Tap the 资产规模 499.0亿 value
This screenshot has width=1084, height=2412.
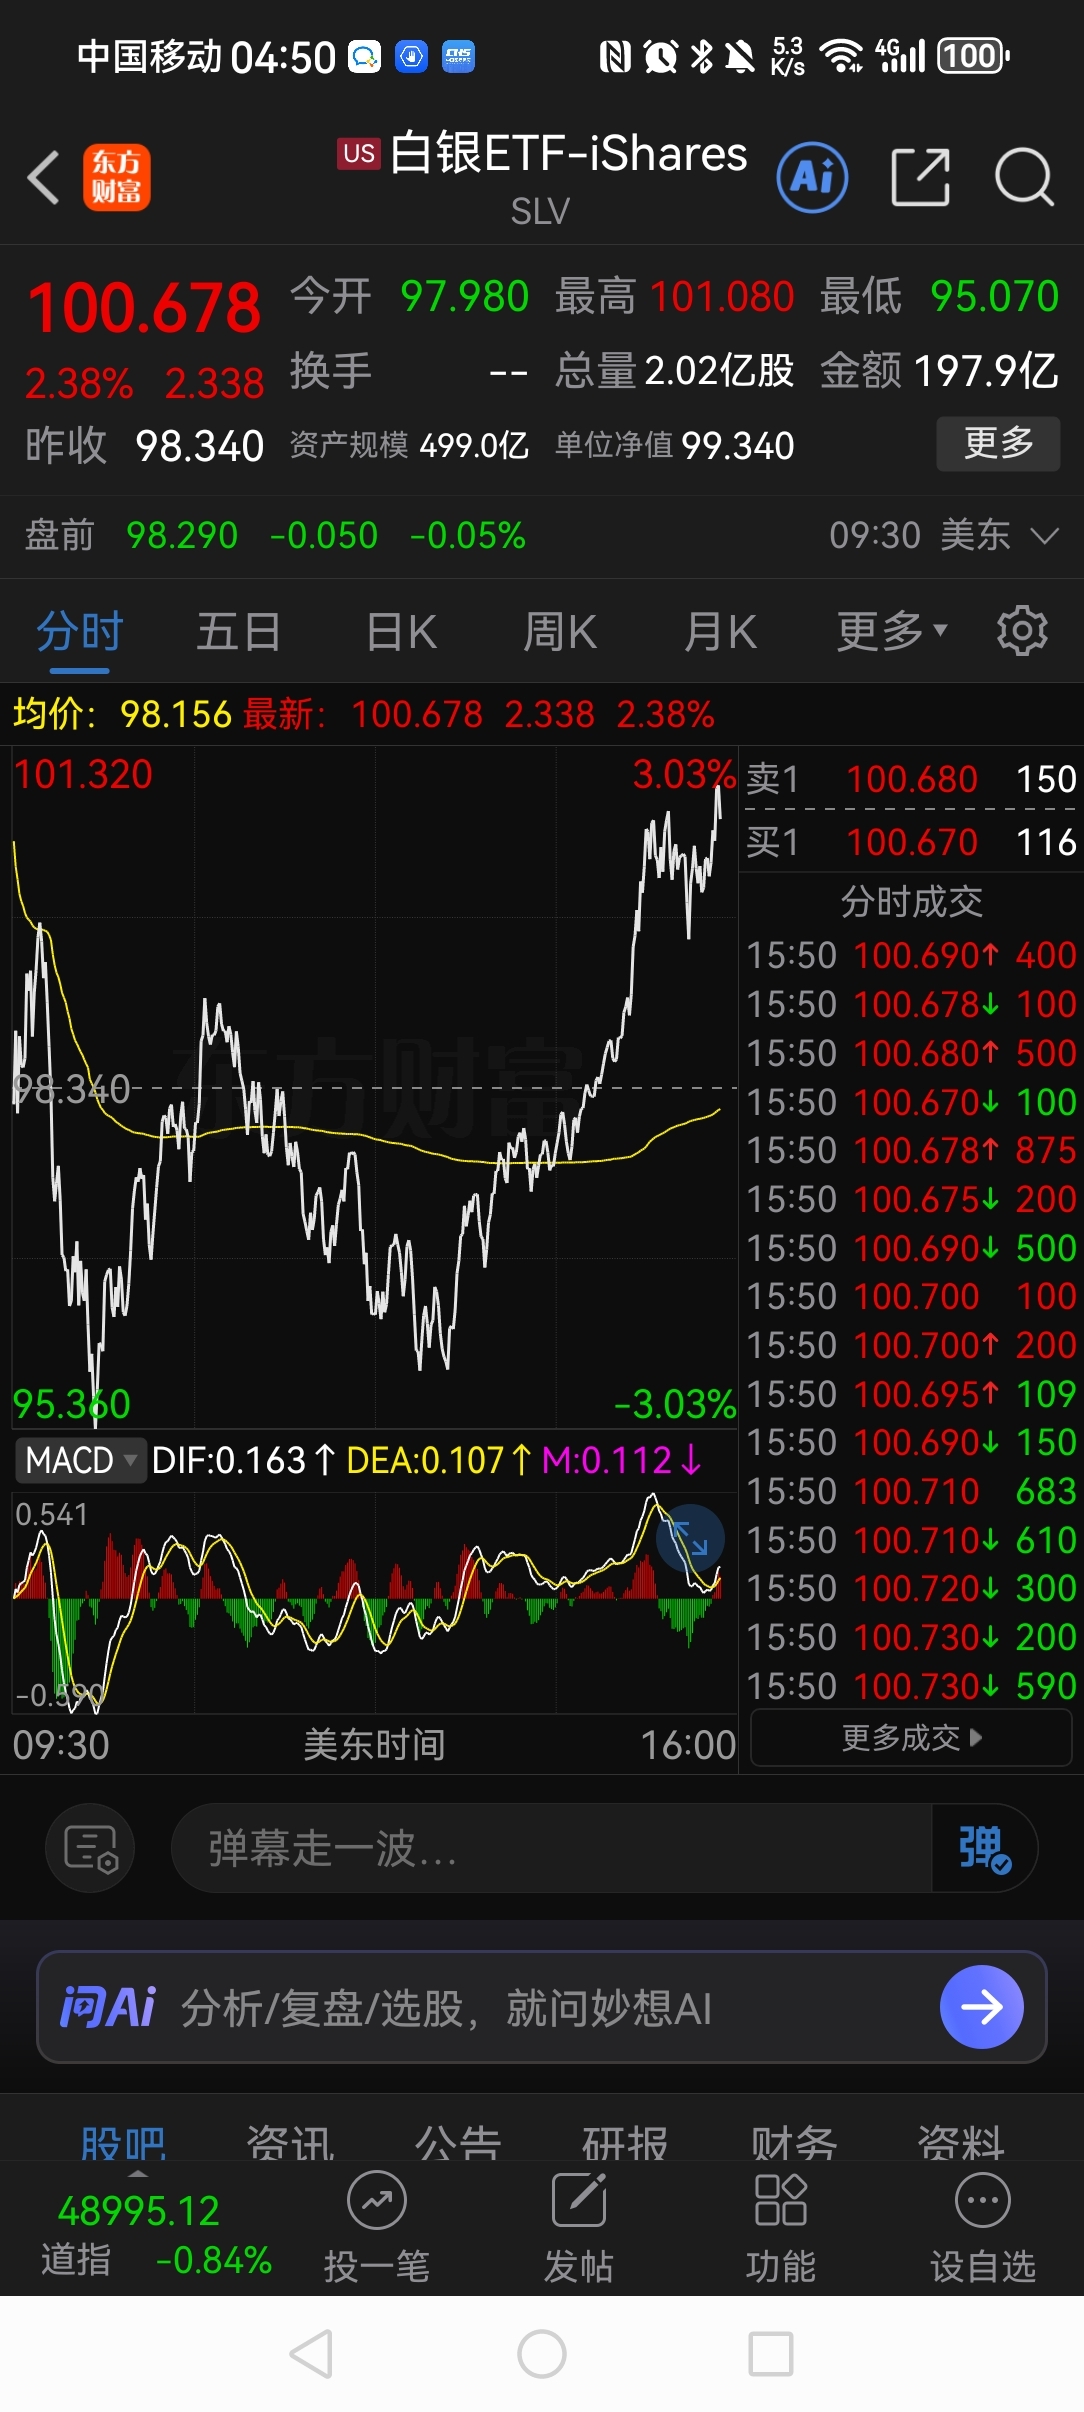click(x=409, y=445)
